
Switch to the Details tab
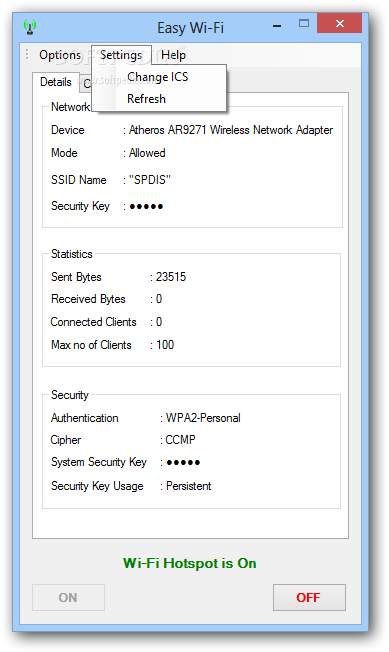[x=56, y=82]
